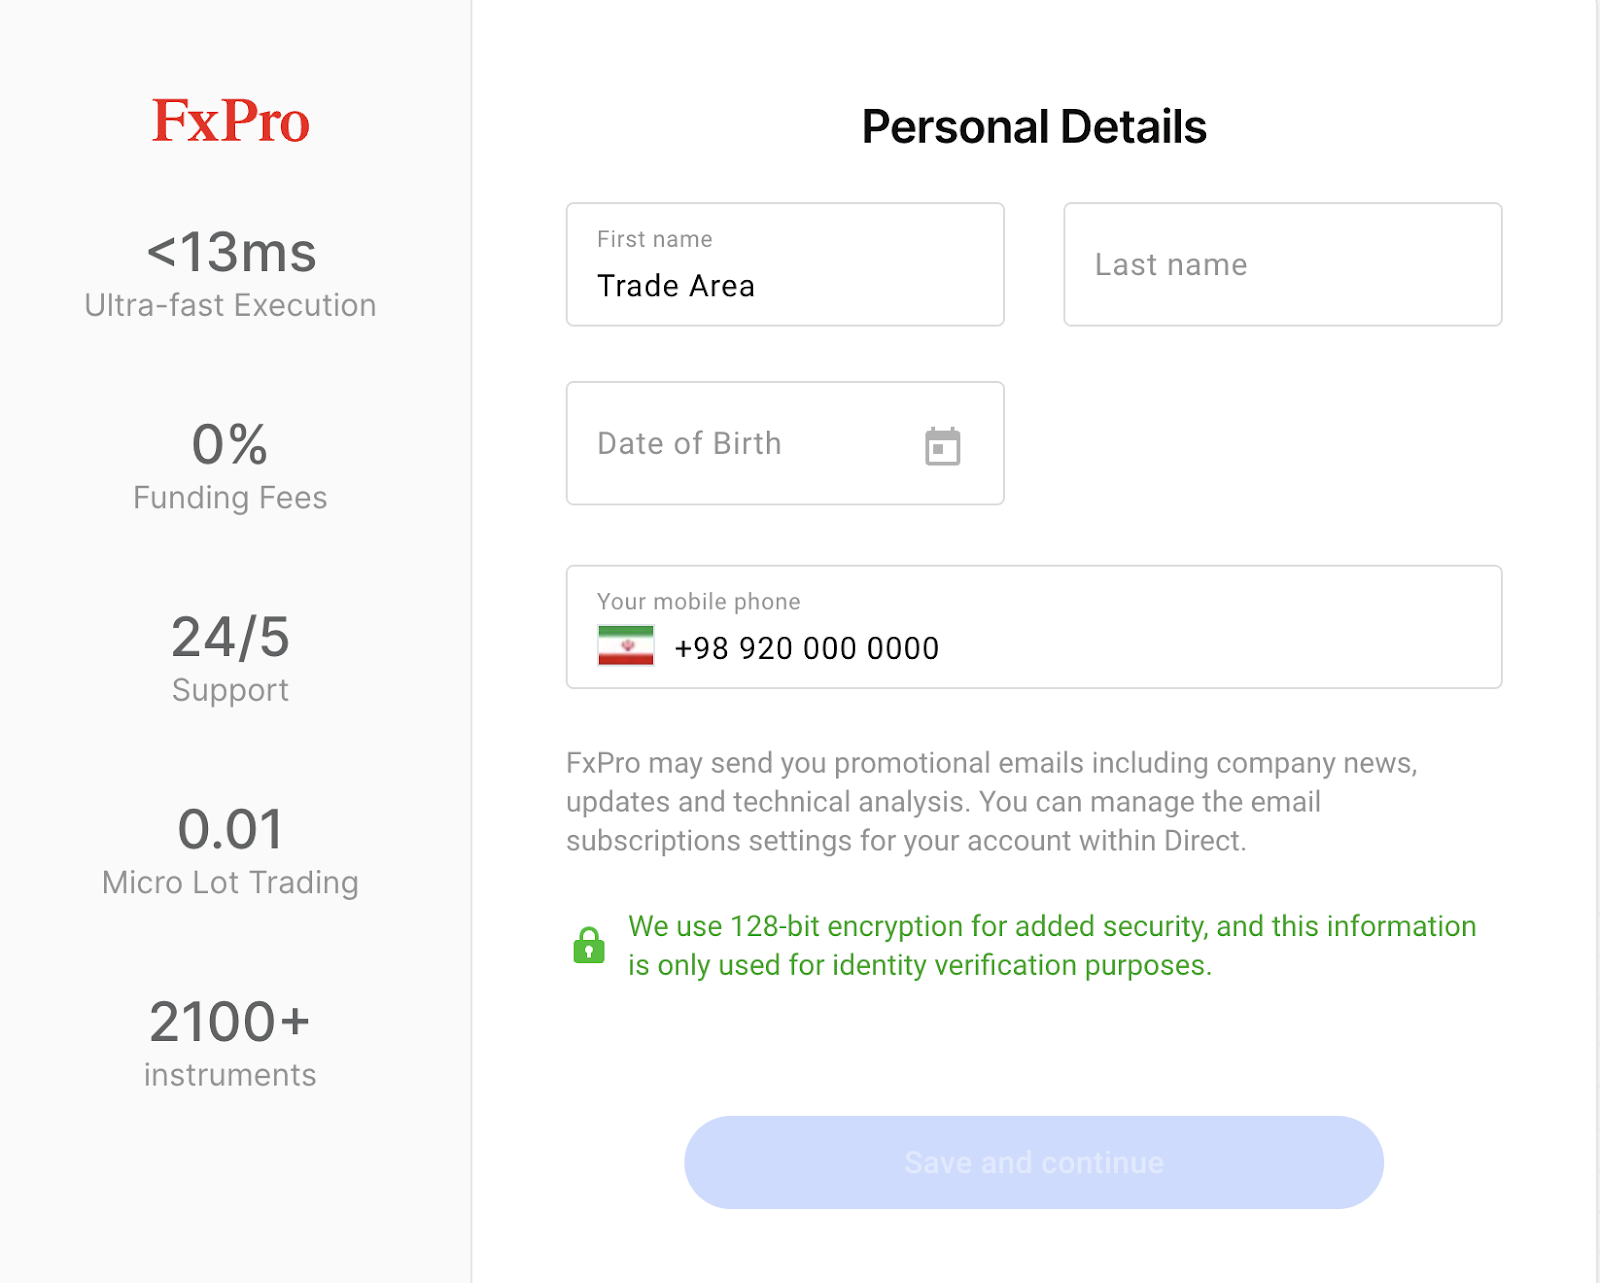Screen dimensions: 1600x1283
Task: Click the Save and continue button
Action: [1034, 1162]
